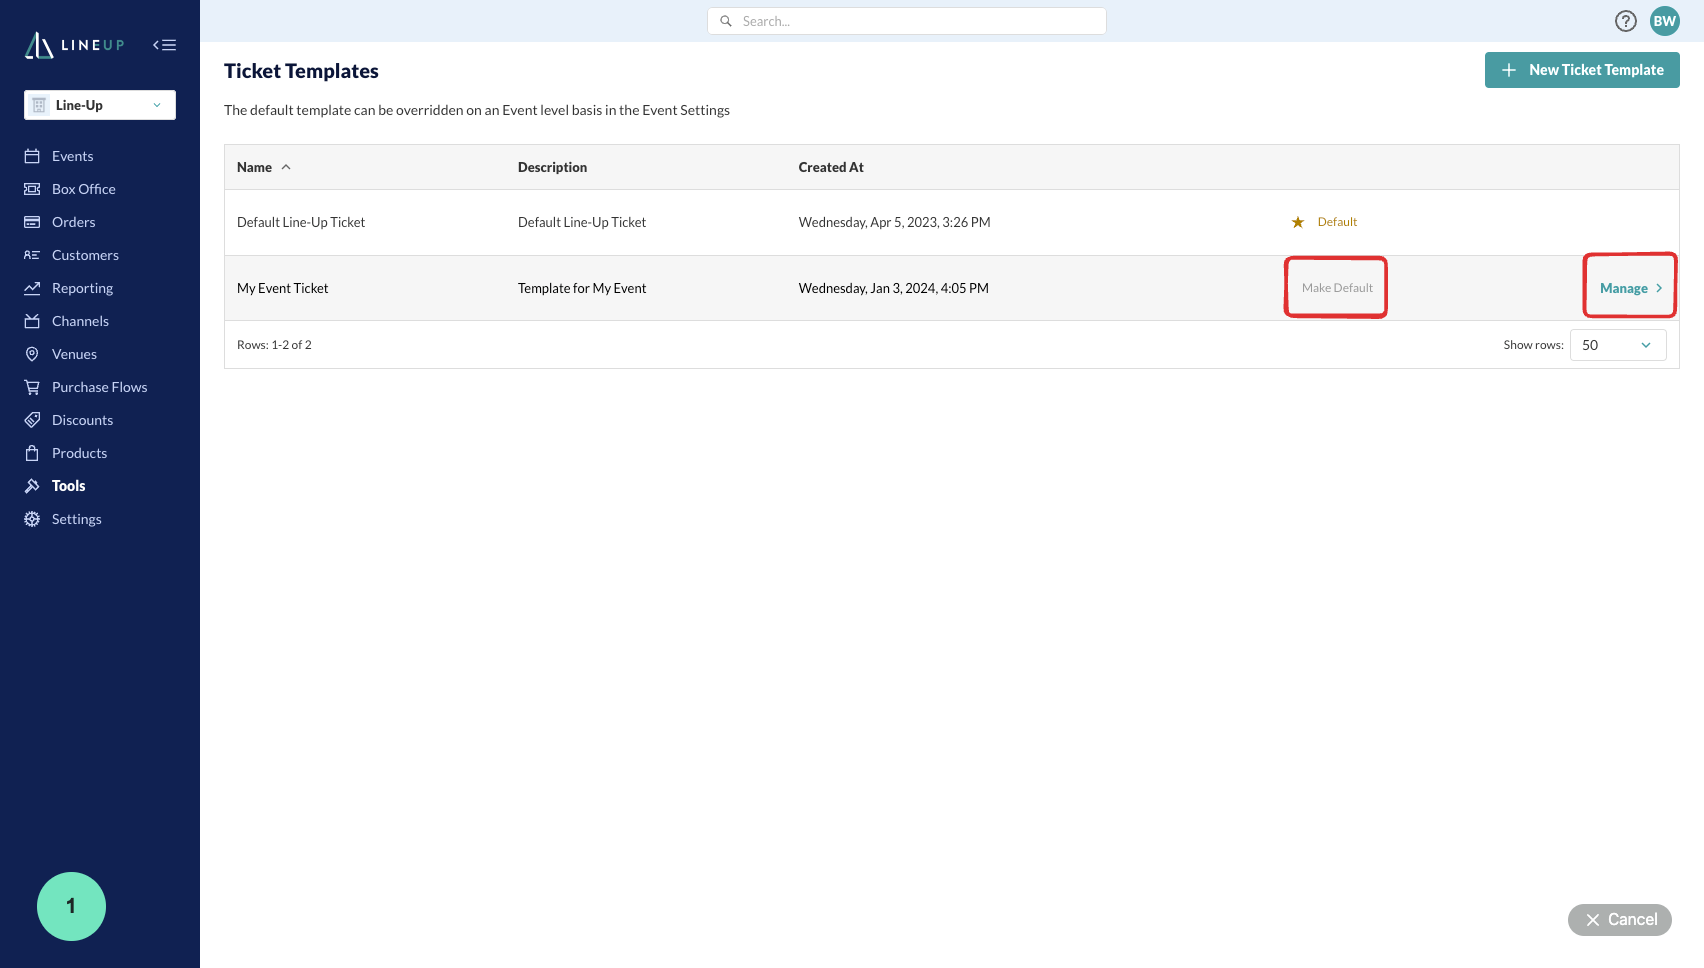Open Discounts section

(x=82, y=420)
